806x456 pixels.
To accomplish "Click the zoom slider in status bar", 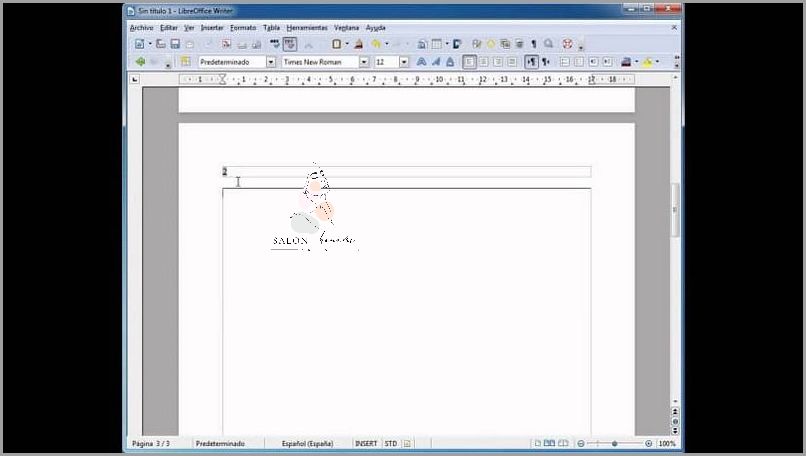I will (x=614, y=443).
